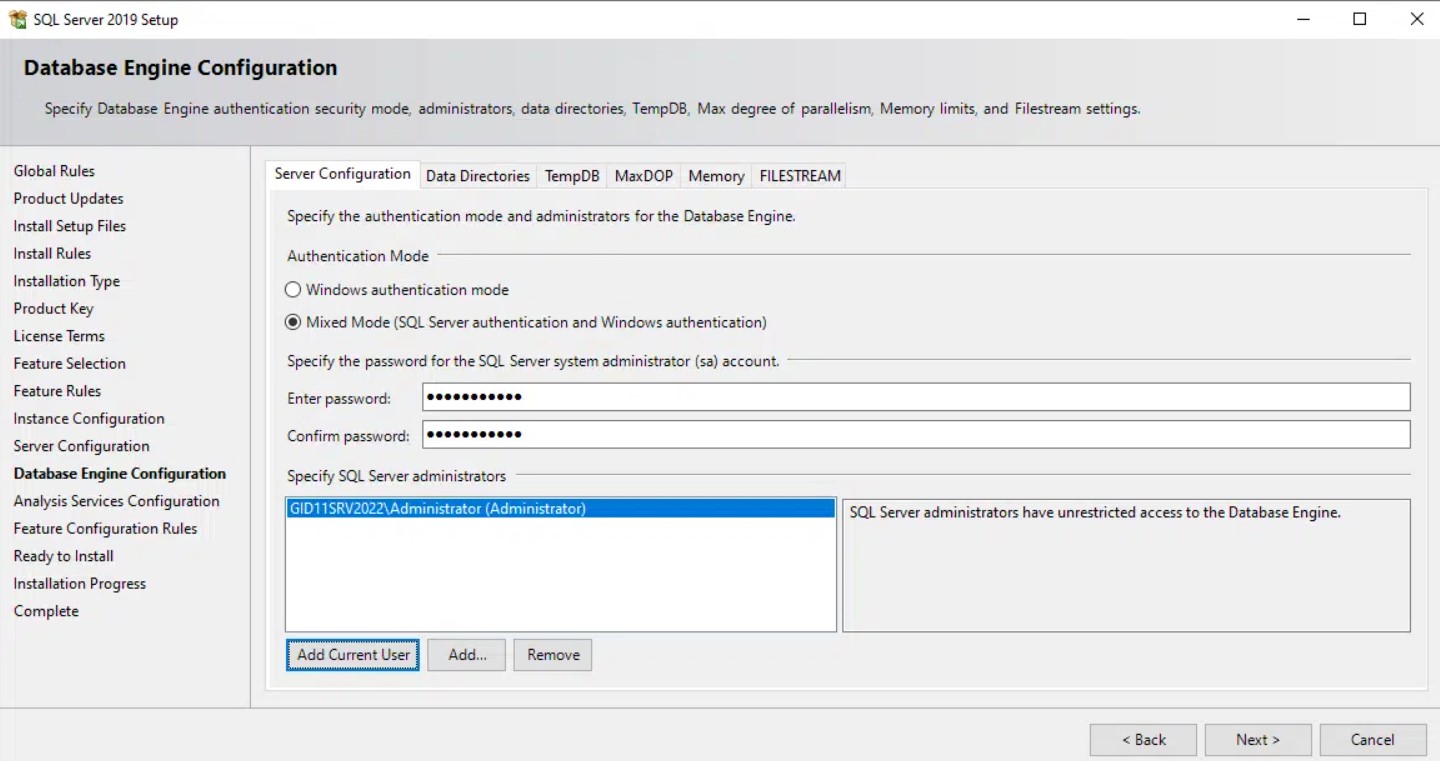Viewport: 1440px width, 761px height.
Task: Click Complete step in sidebar
Action: pos(46,611)
